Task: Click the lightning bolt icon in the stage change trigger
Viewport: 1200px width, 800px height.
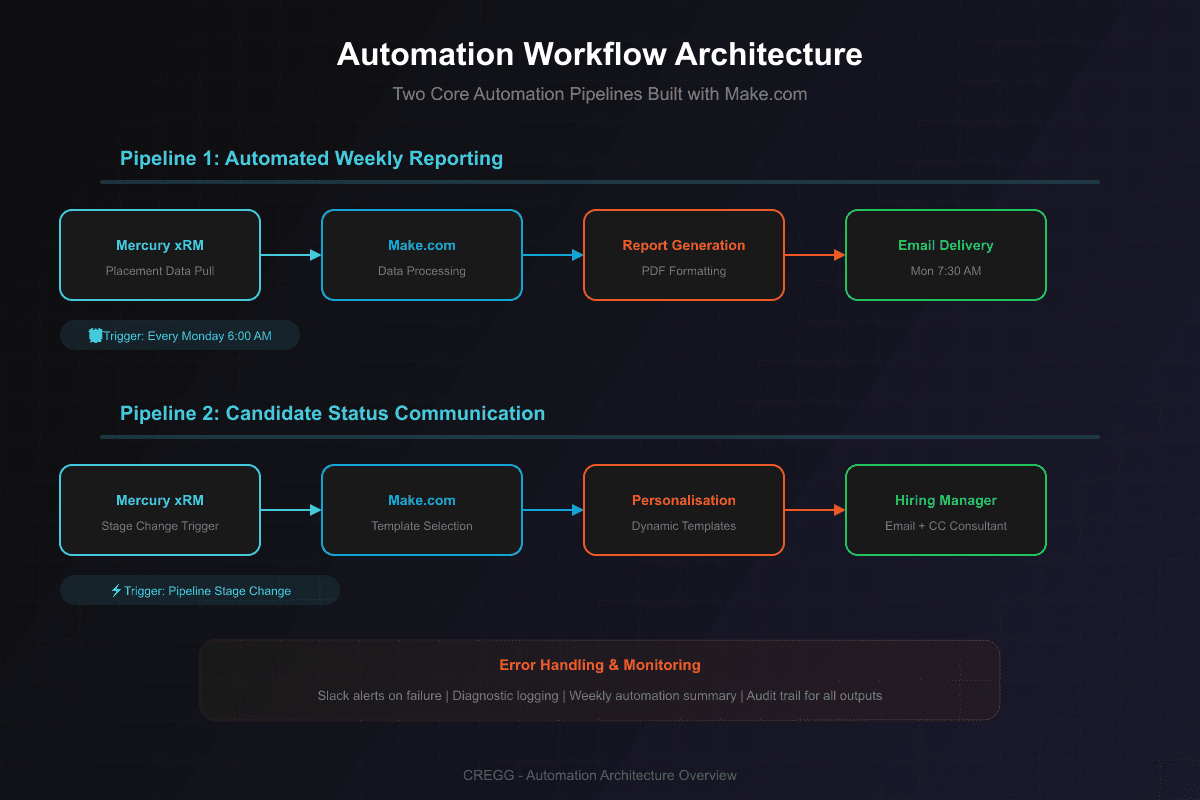Action: (x=116, y=591)
